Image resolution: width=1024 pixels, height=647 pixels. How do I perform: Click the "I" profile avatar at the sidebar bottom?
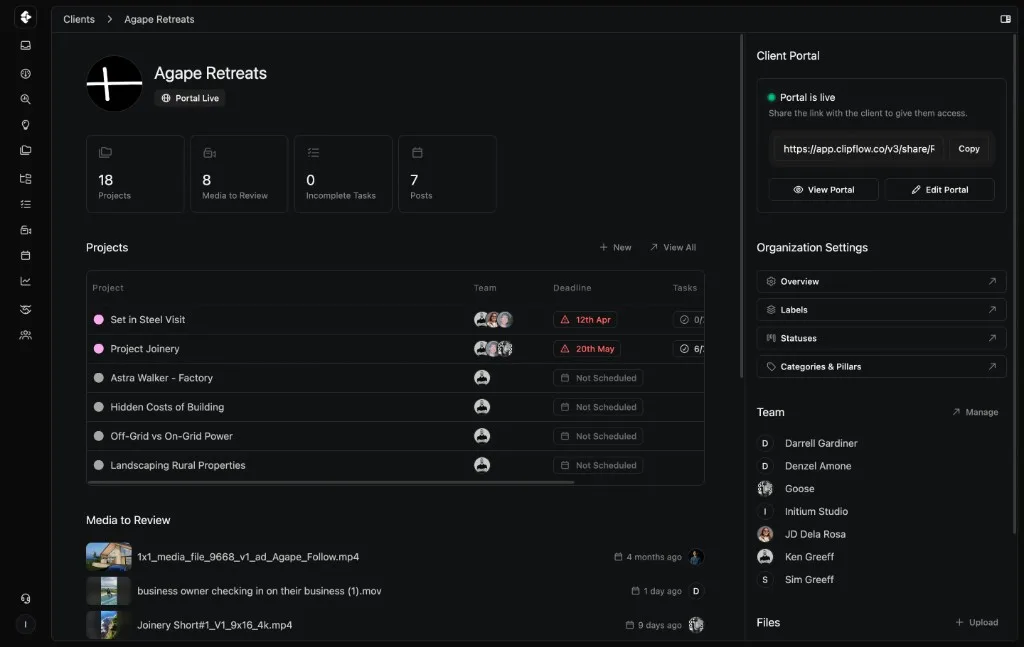pyautogui.click(x=25, y=624)
